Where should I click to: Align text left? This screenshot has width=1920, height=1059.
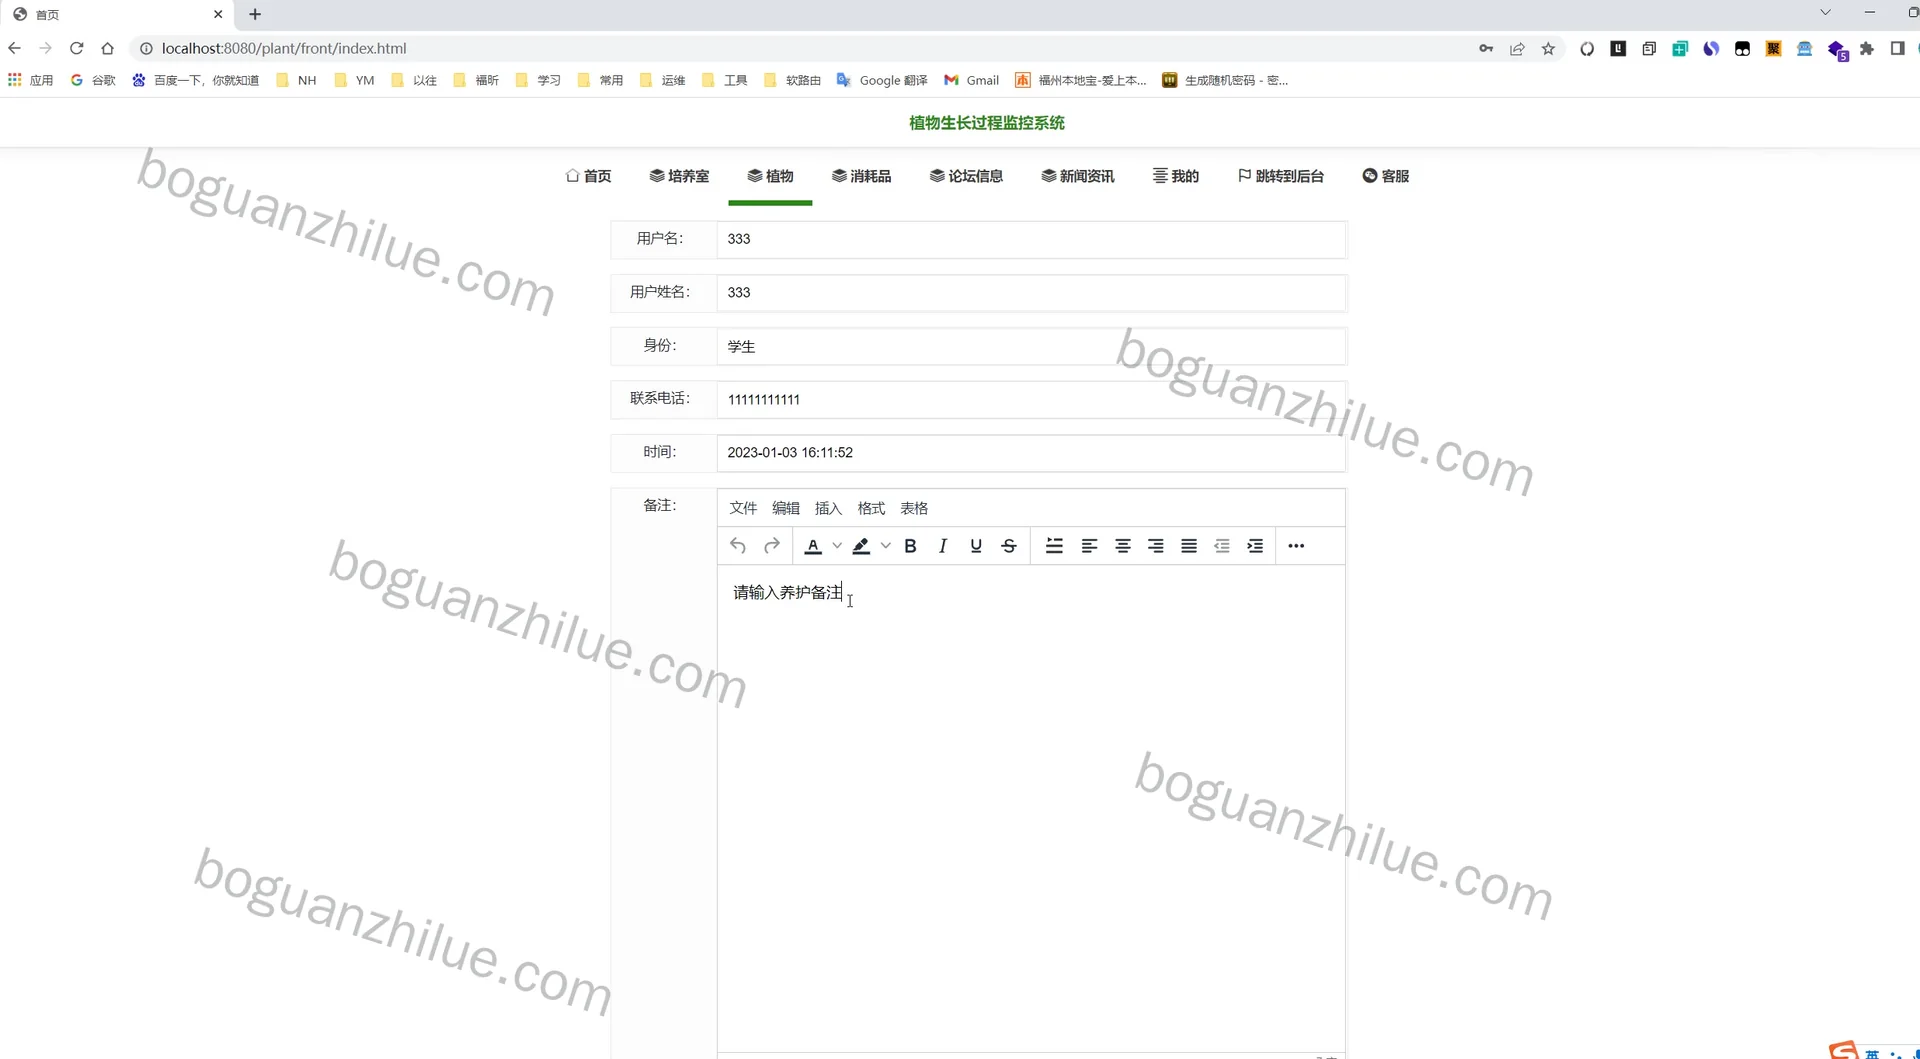[x=1089, y=546]
